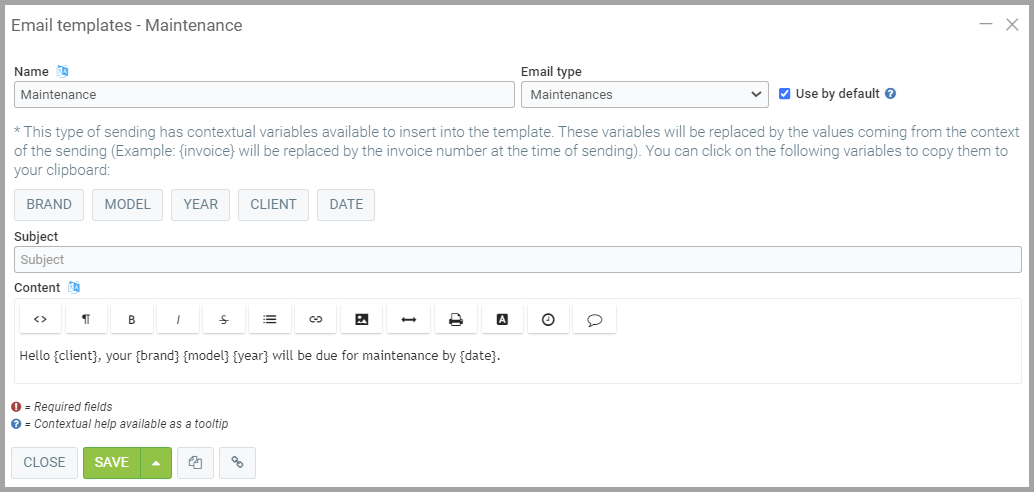
Task: Open the Save button dropdown arrow
Action: pyautogui.click(x=157, y=463)
